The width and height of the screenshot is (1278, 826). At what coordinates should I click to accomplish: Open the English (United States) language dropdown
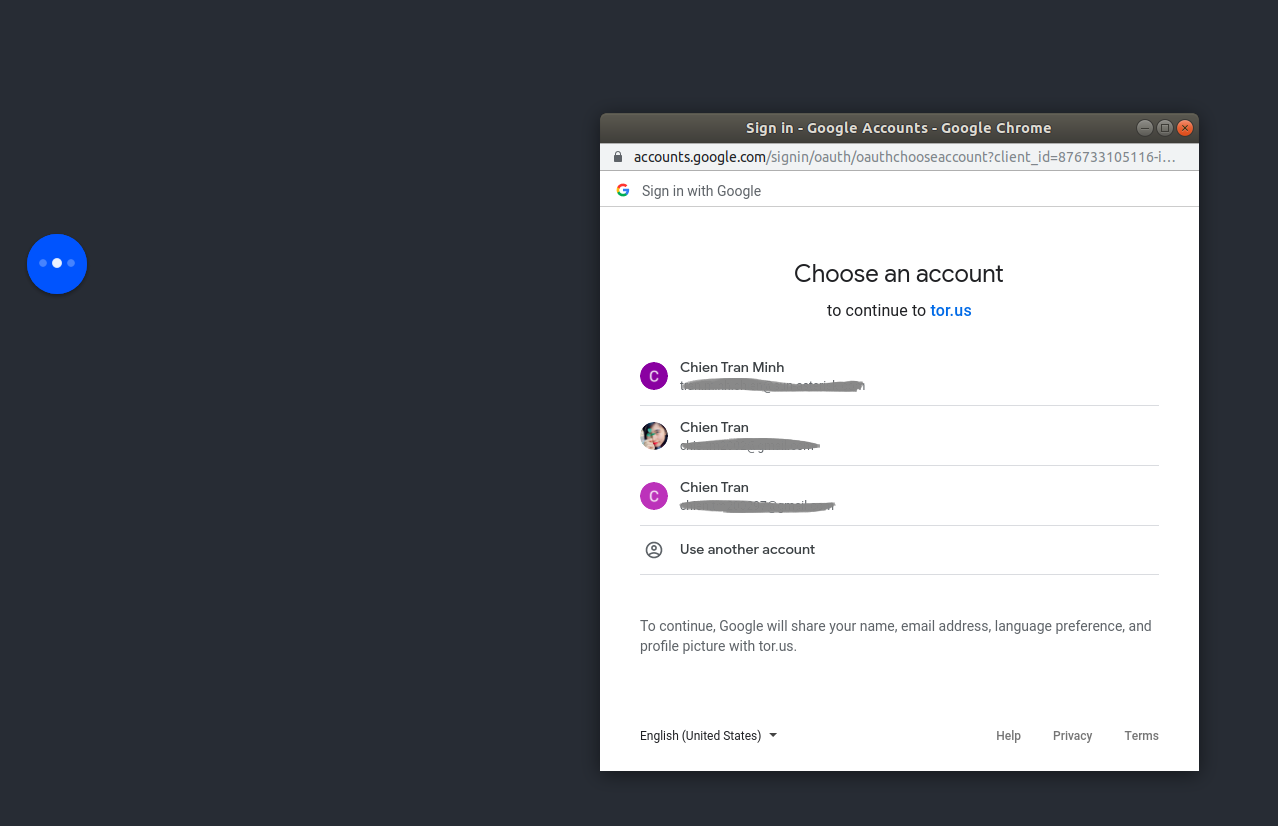click(x=708, y=736)
